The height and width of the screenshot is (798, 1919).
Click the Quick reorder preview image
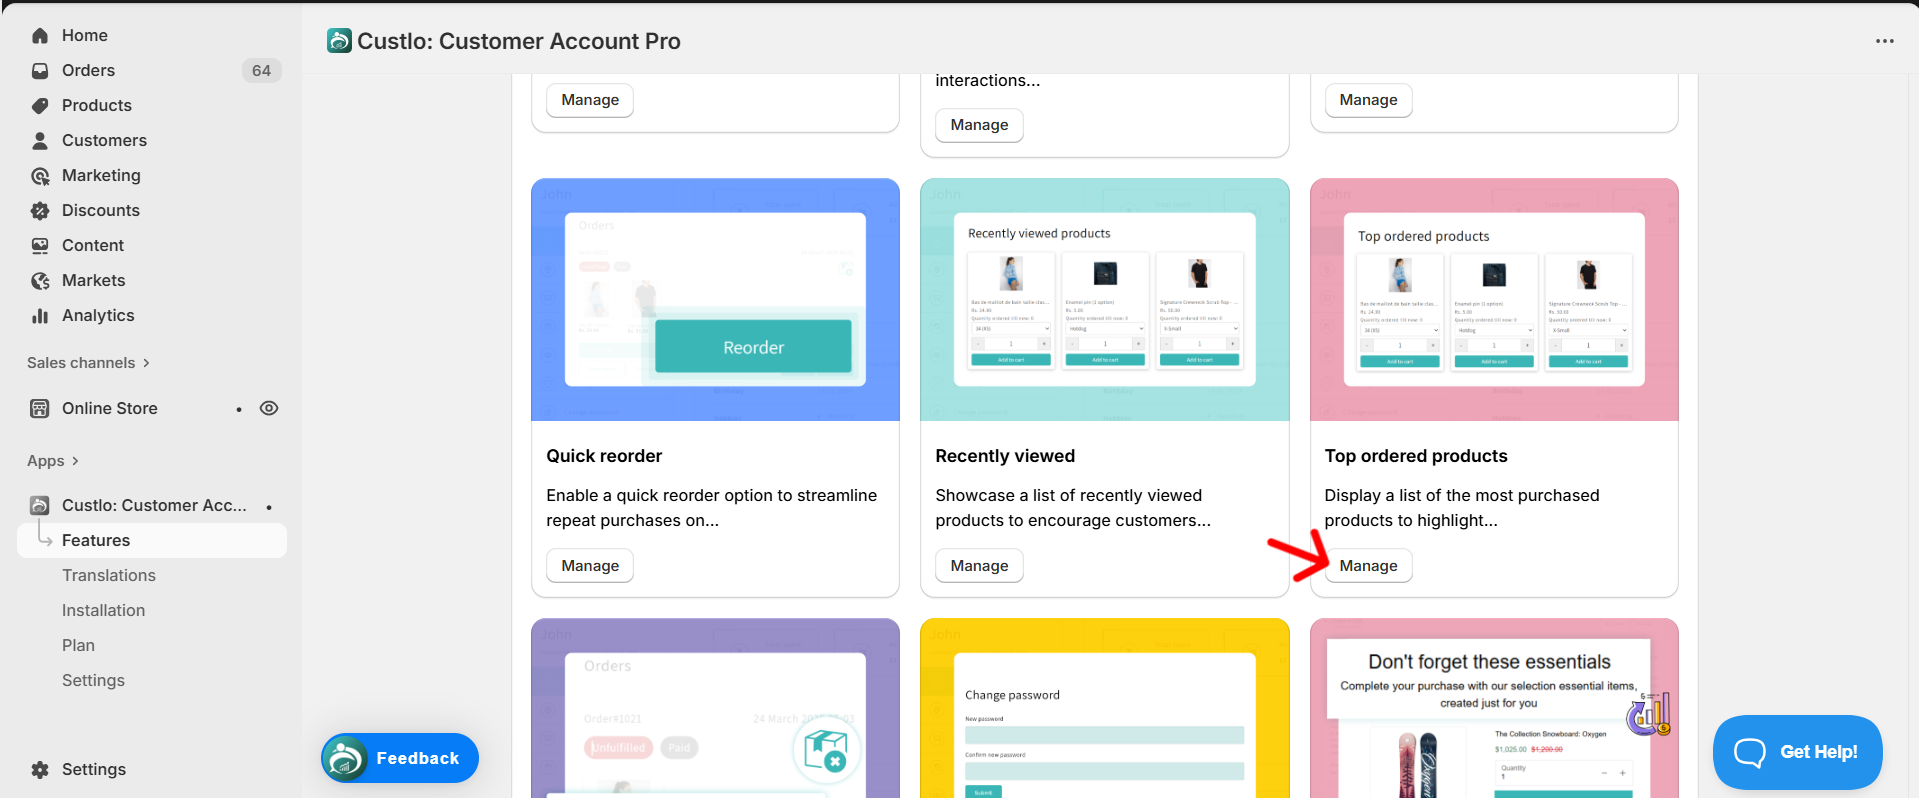pos(715,300)
